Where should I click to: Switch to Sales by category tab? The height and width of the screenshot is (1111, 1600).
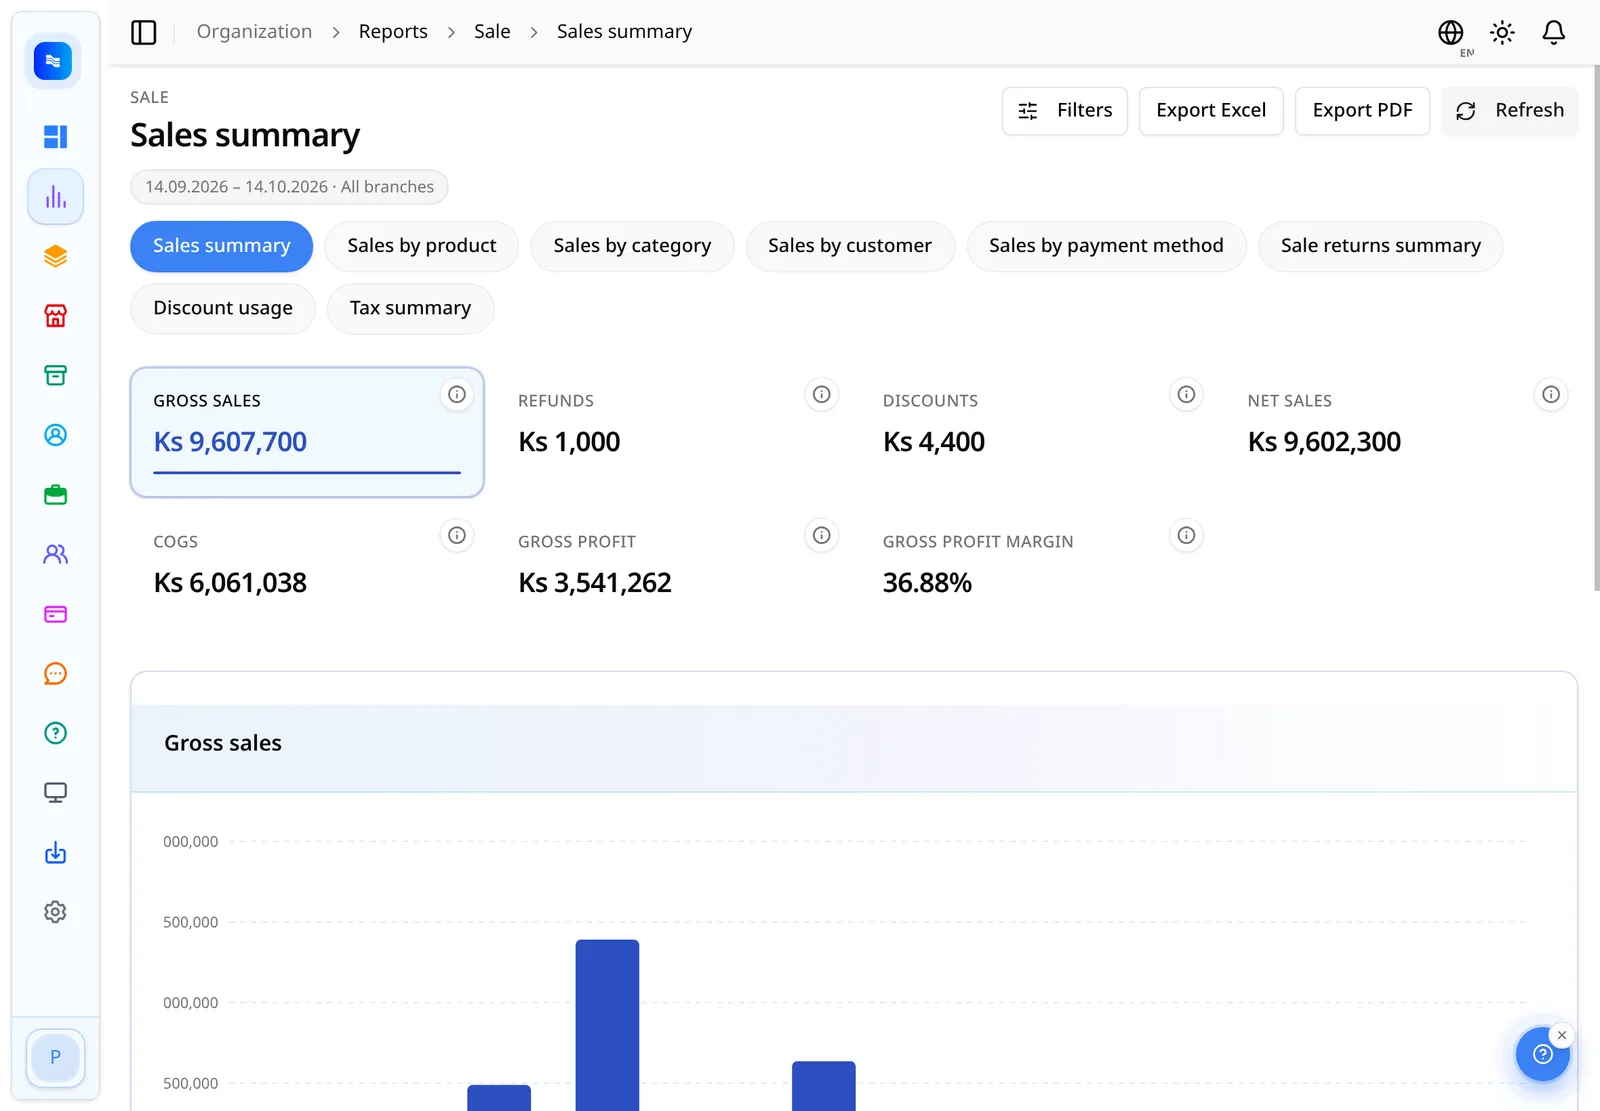[x=632, y=246]
